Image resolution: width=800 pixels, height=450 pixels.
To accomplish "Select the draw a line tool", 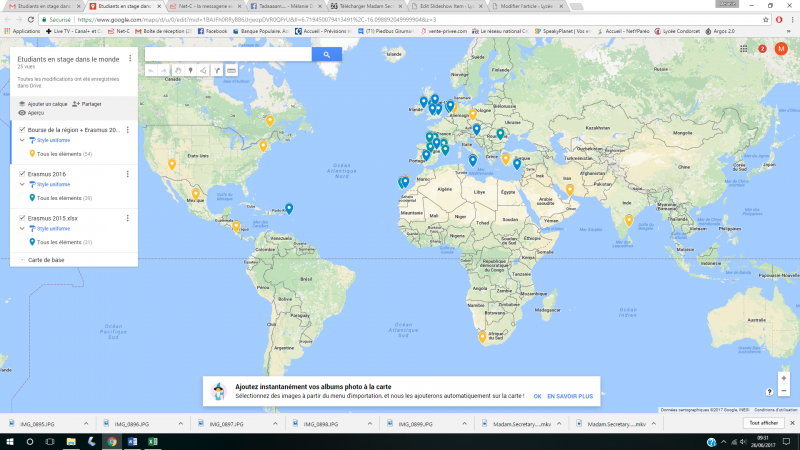I will point(203,71).
